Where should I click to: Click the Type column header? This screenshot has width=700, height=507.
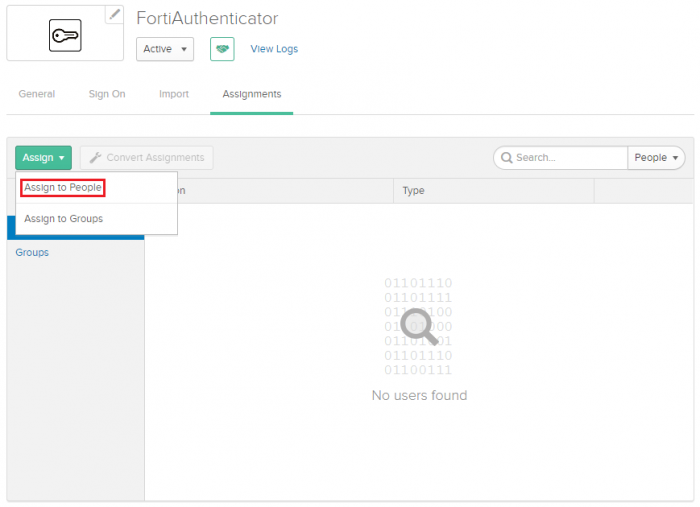click(x=414, y=190)
